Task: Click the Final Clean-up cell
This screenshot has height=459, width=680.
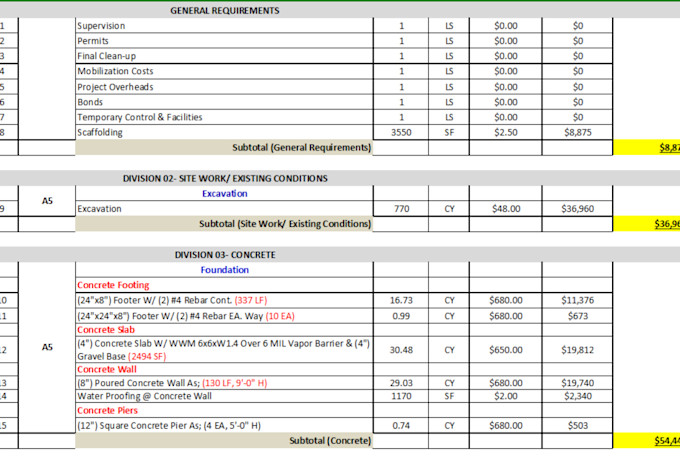Action: [224, 56]
